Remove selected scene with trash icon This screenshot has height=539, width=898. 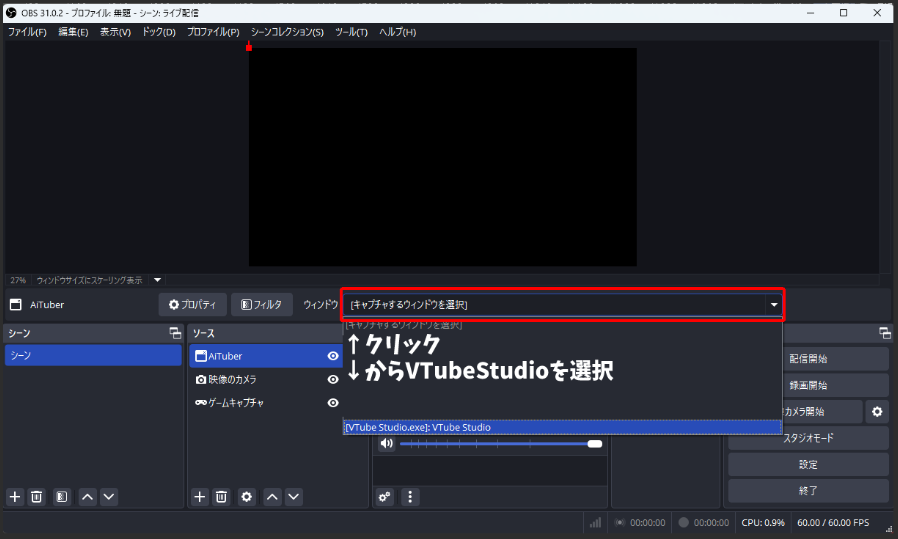(37, 496)
